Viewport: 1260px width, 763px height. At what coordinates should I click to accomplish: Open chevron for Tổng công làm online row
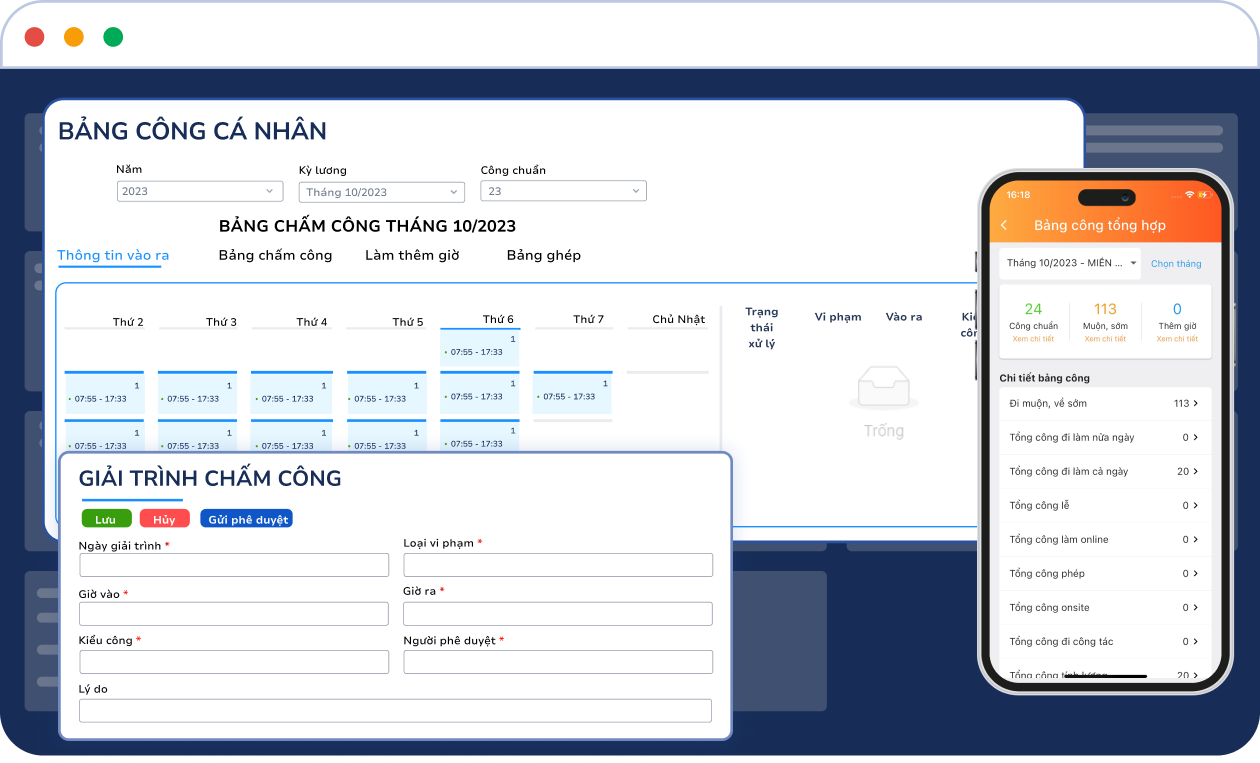coord(1196,539)
